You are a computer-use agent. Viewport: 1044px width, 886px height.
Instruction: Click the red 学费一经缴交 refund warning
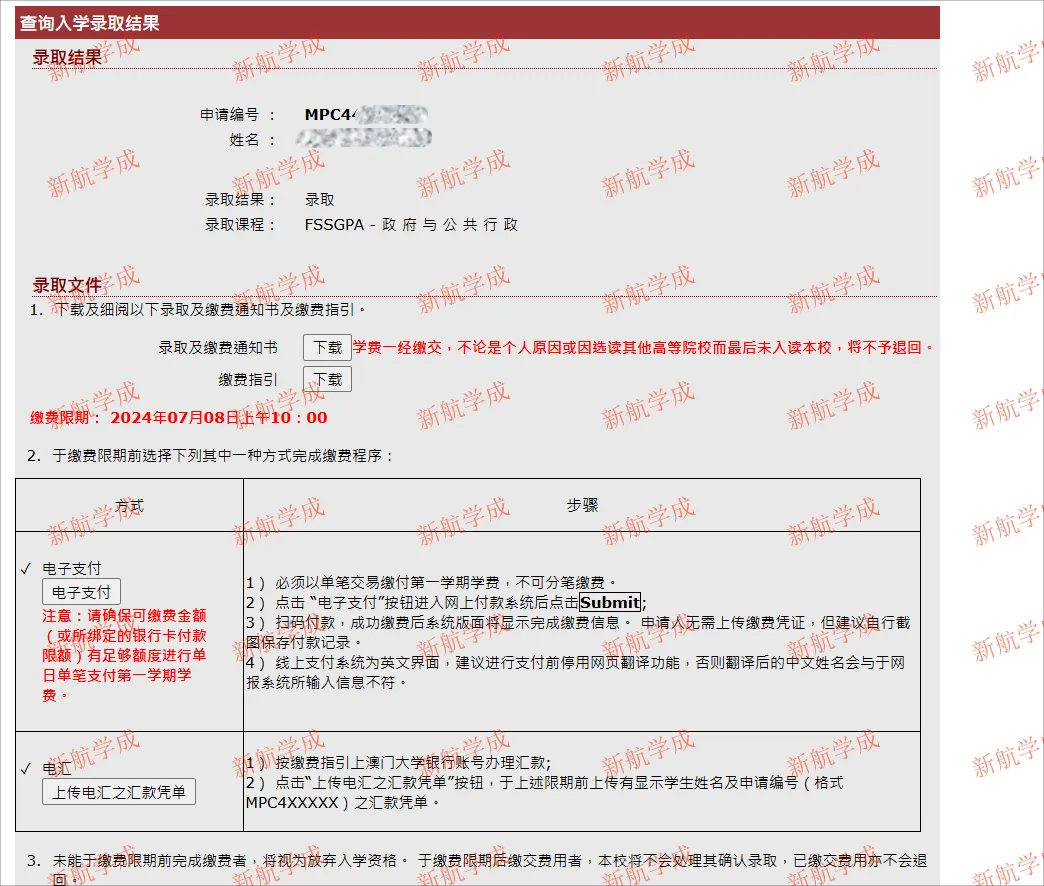(x=644, y=347)
